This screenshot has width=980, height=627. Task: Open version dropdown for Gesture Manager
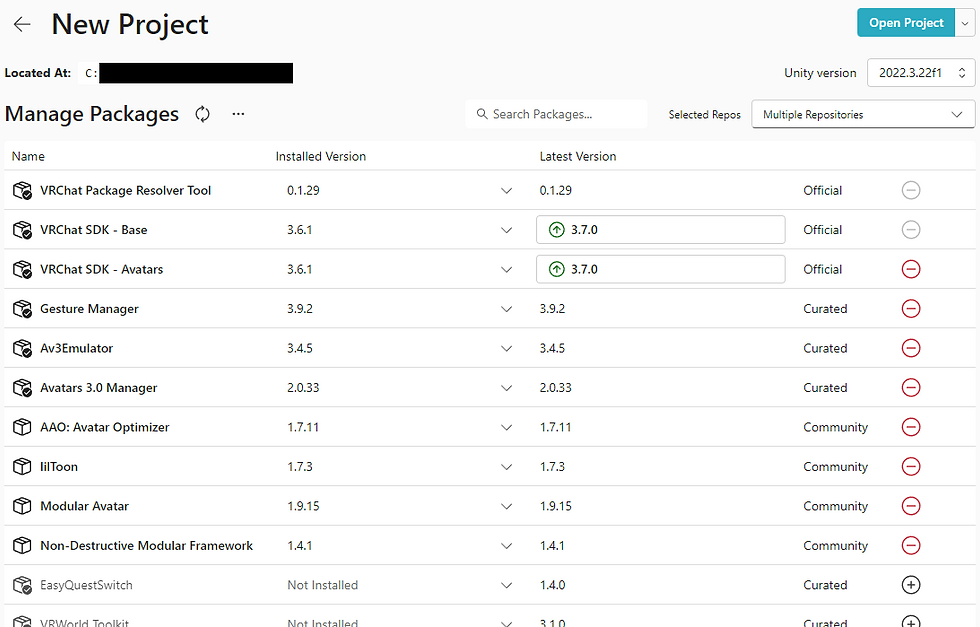coord(506,309)
